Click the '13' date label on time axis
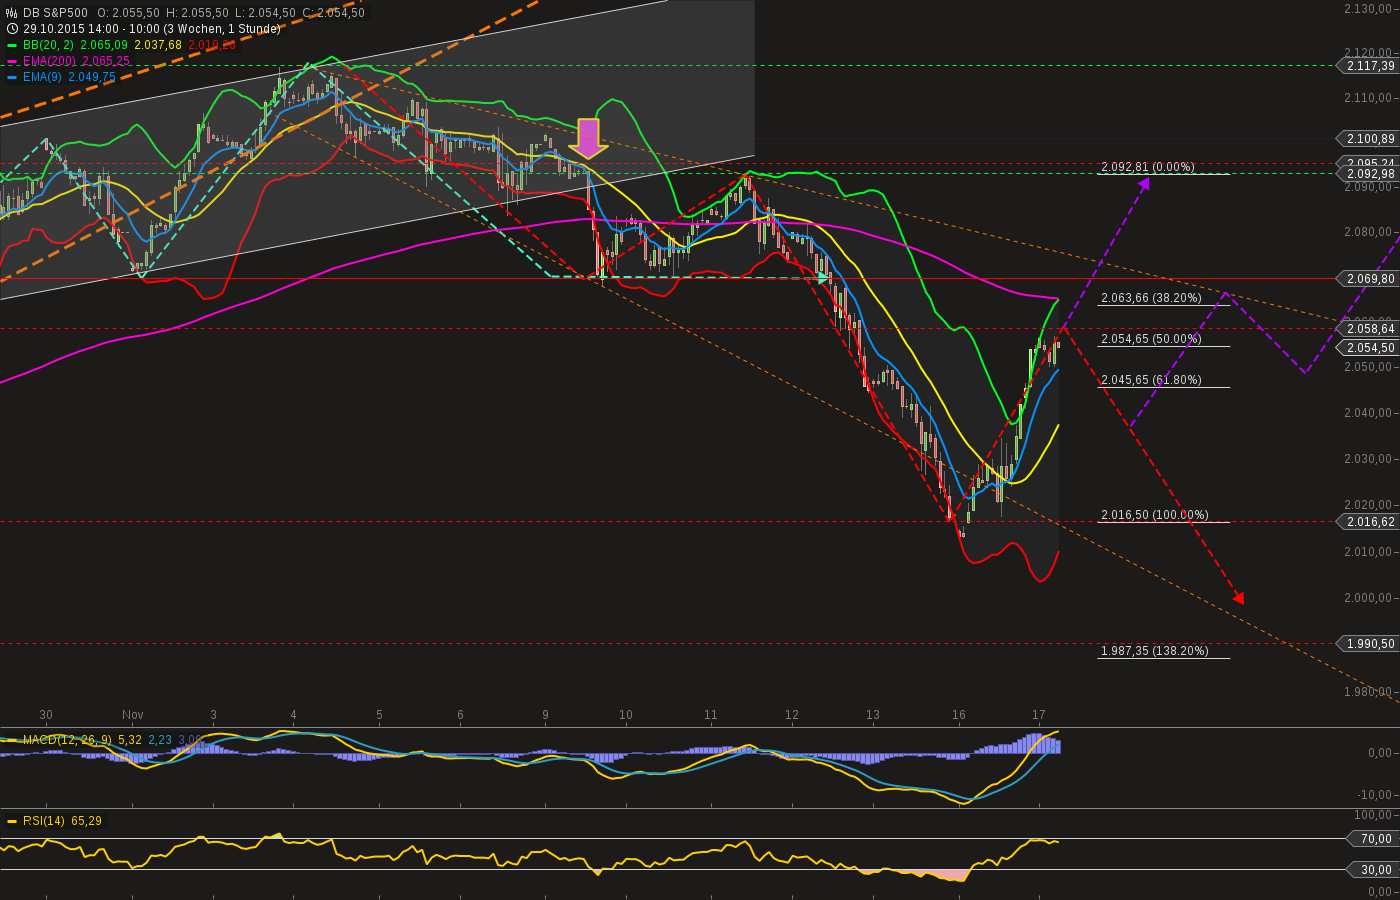The image size is (1400, 900). (x=873, y=715)
